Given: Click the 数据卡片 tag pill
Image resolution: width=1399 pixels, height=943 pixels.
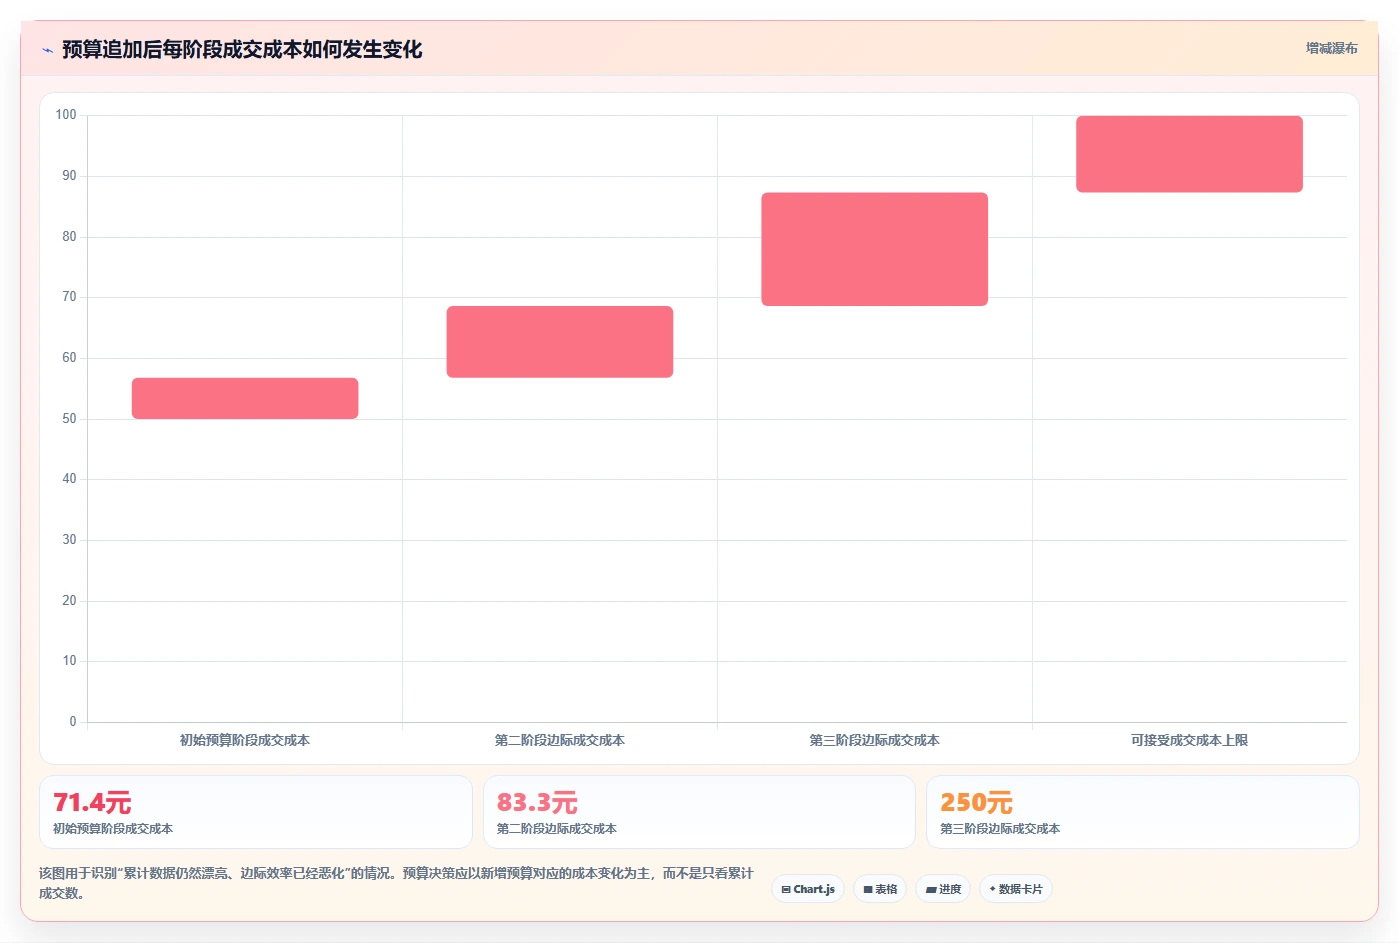Looking at the screenshot, I should (x=1016, y=889).
